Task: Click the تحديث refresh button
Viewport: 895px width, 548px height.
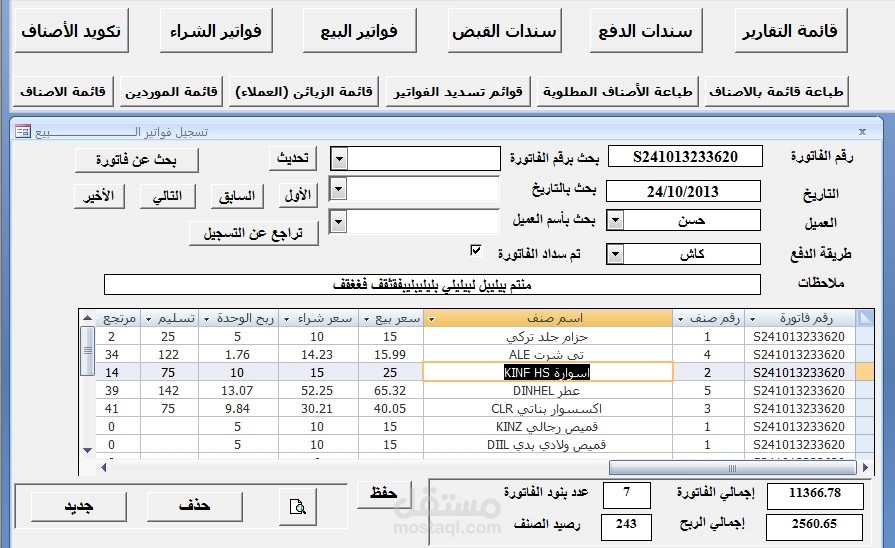Action: (x=293, y=158)
